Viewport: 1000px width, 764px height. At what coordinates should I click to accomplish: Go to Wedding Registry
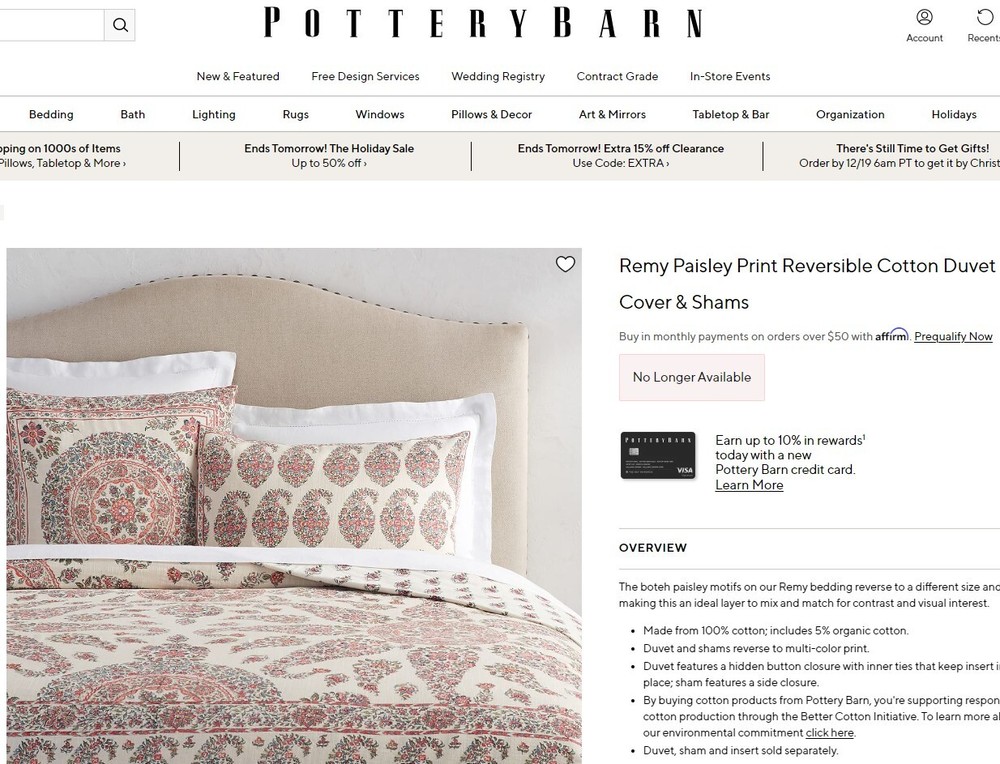(x=498, y=77)
